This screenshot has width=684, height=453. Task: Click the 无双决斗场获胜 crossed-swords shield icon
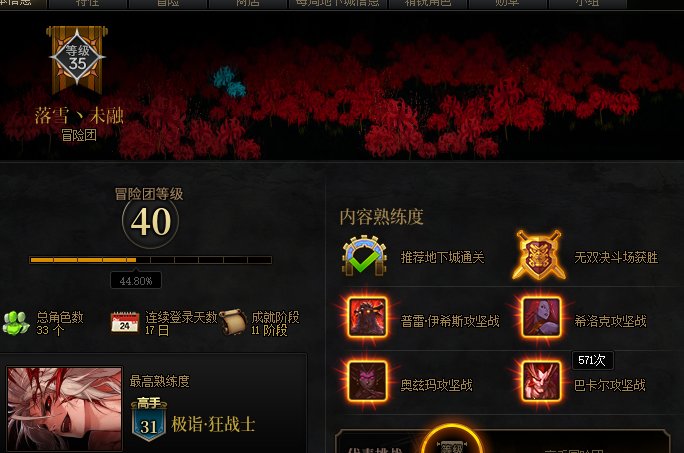[x=539, y=255]
